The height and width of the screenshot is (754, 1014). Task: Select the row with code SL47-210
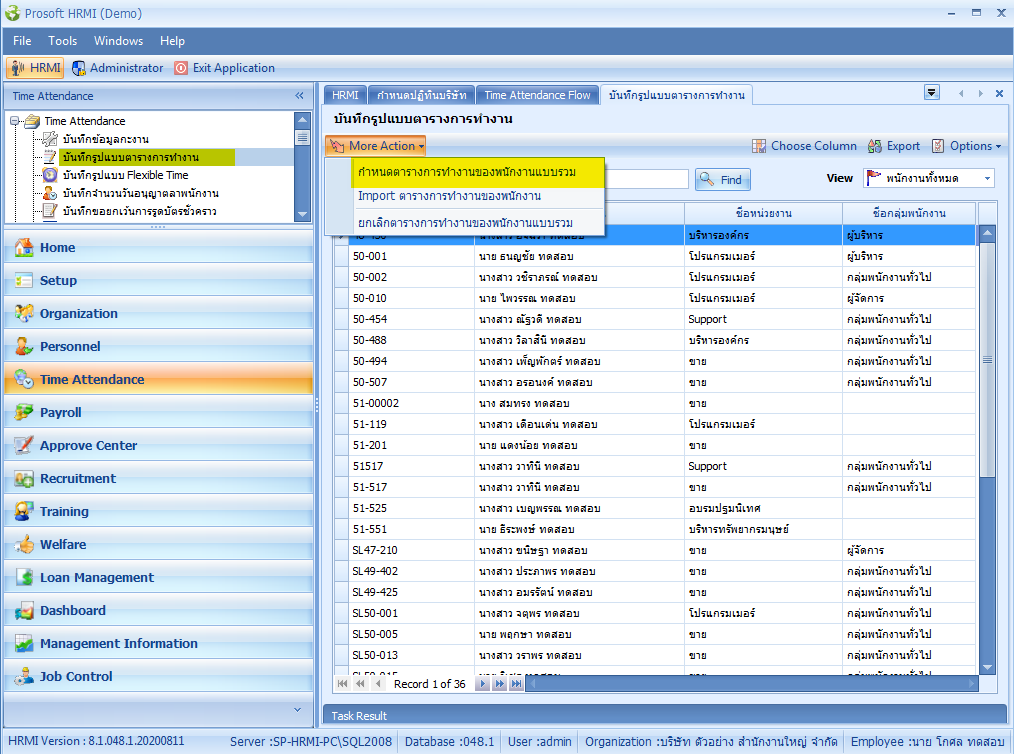[654, 550]
